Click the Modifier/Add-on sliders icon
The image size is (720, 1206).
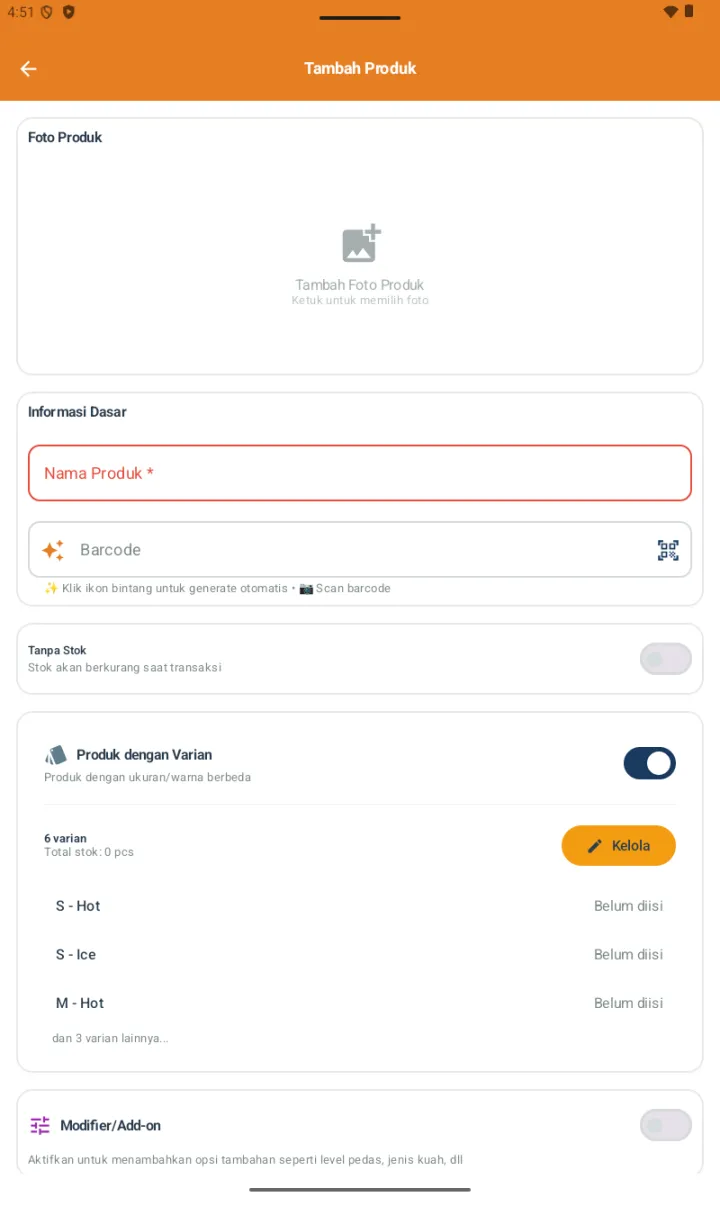point(40,1125)
